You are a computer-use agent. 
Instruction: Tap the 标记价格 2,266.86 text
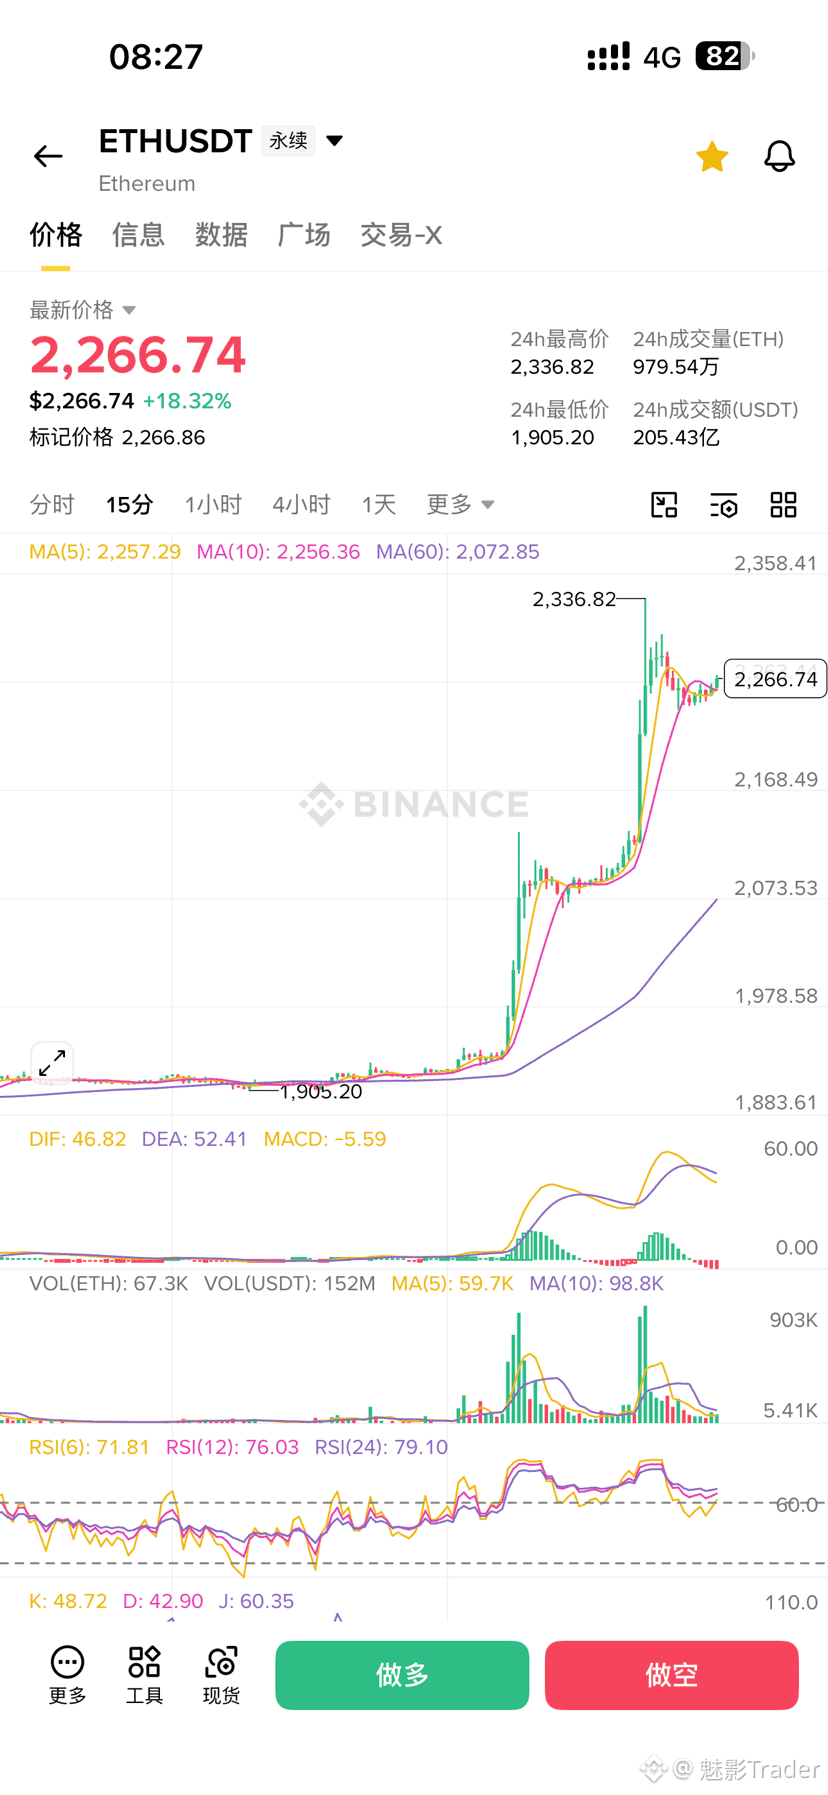117,437
